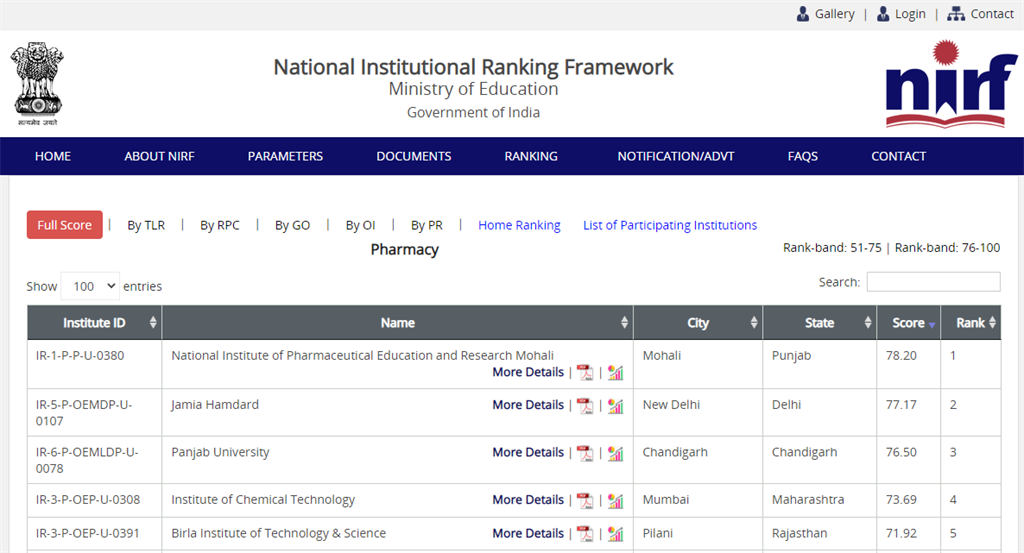Image resolution: width=1024 pixels, height=553 pixels.
Task: Click the India national emblem image
Action: [37, 84]
